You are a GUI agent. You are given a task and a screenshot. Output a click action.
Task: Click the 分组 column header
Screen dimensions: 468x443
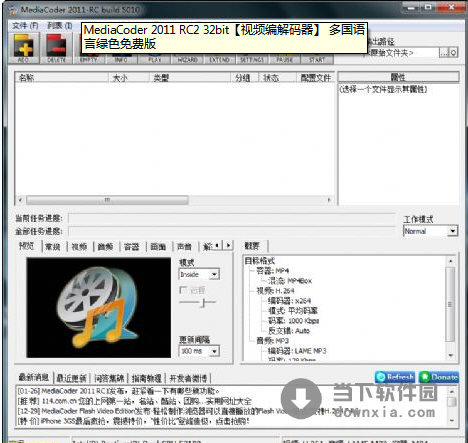click(245, 78)
